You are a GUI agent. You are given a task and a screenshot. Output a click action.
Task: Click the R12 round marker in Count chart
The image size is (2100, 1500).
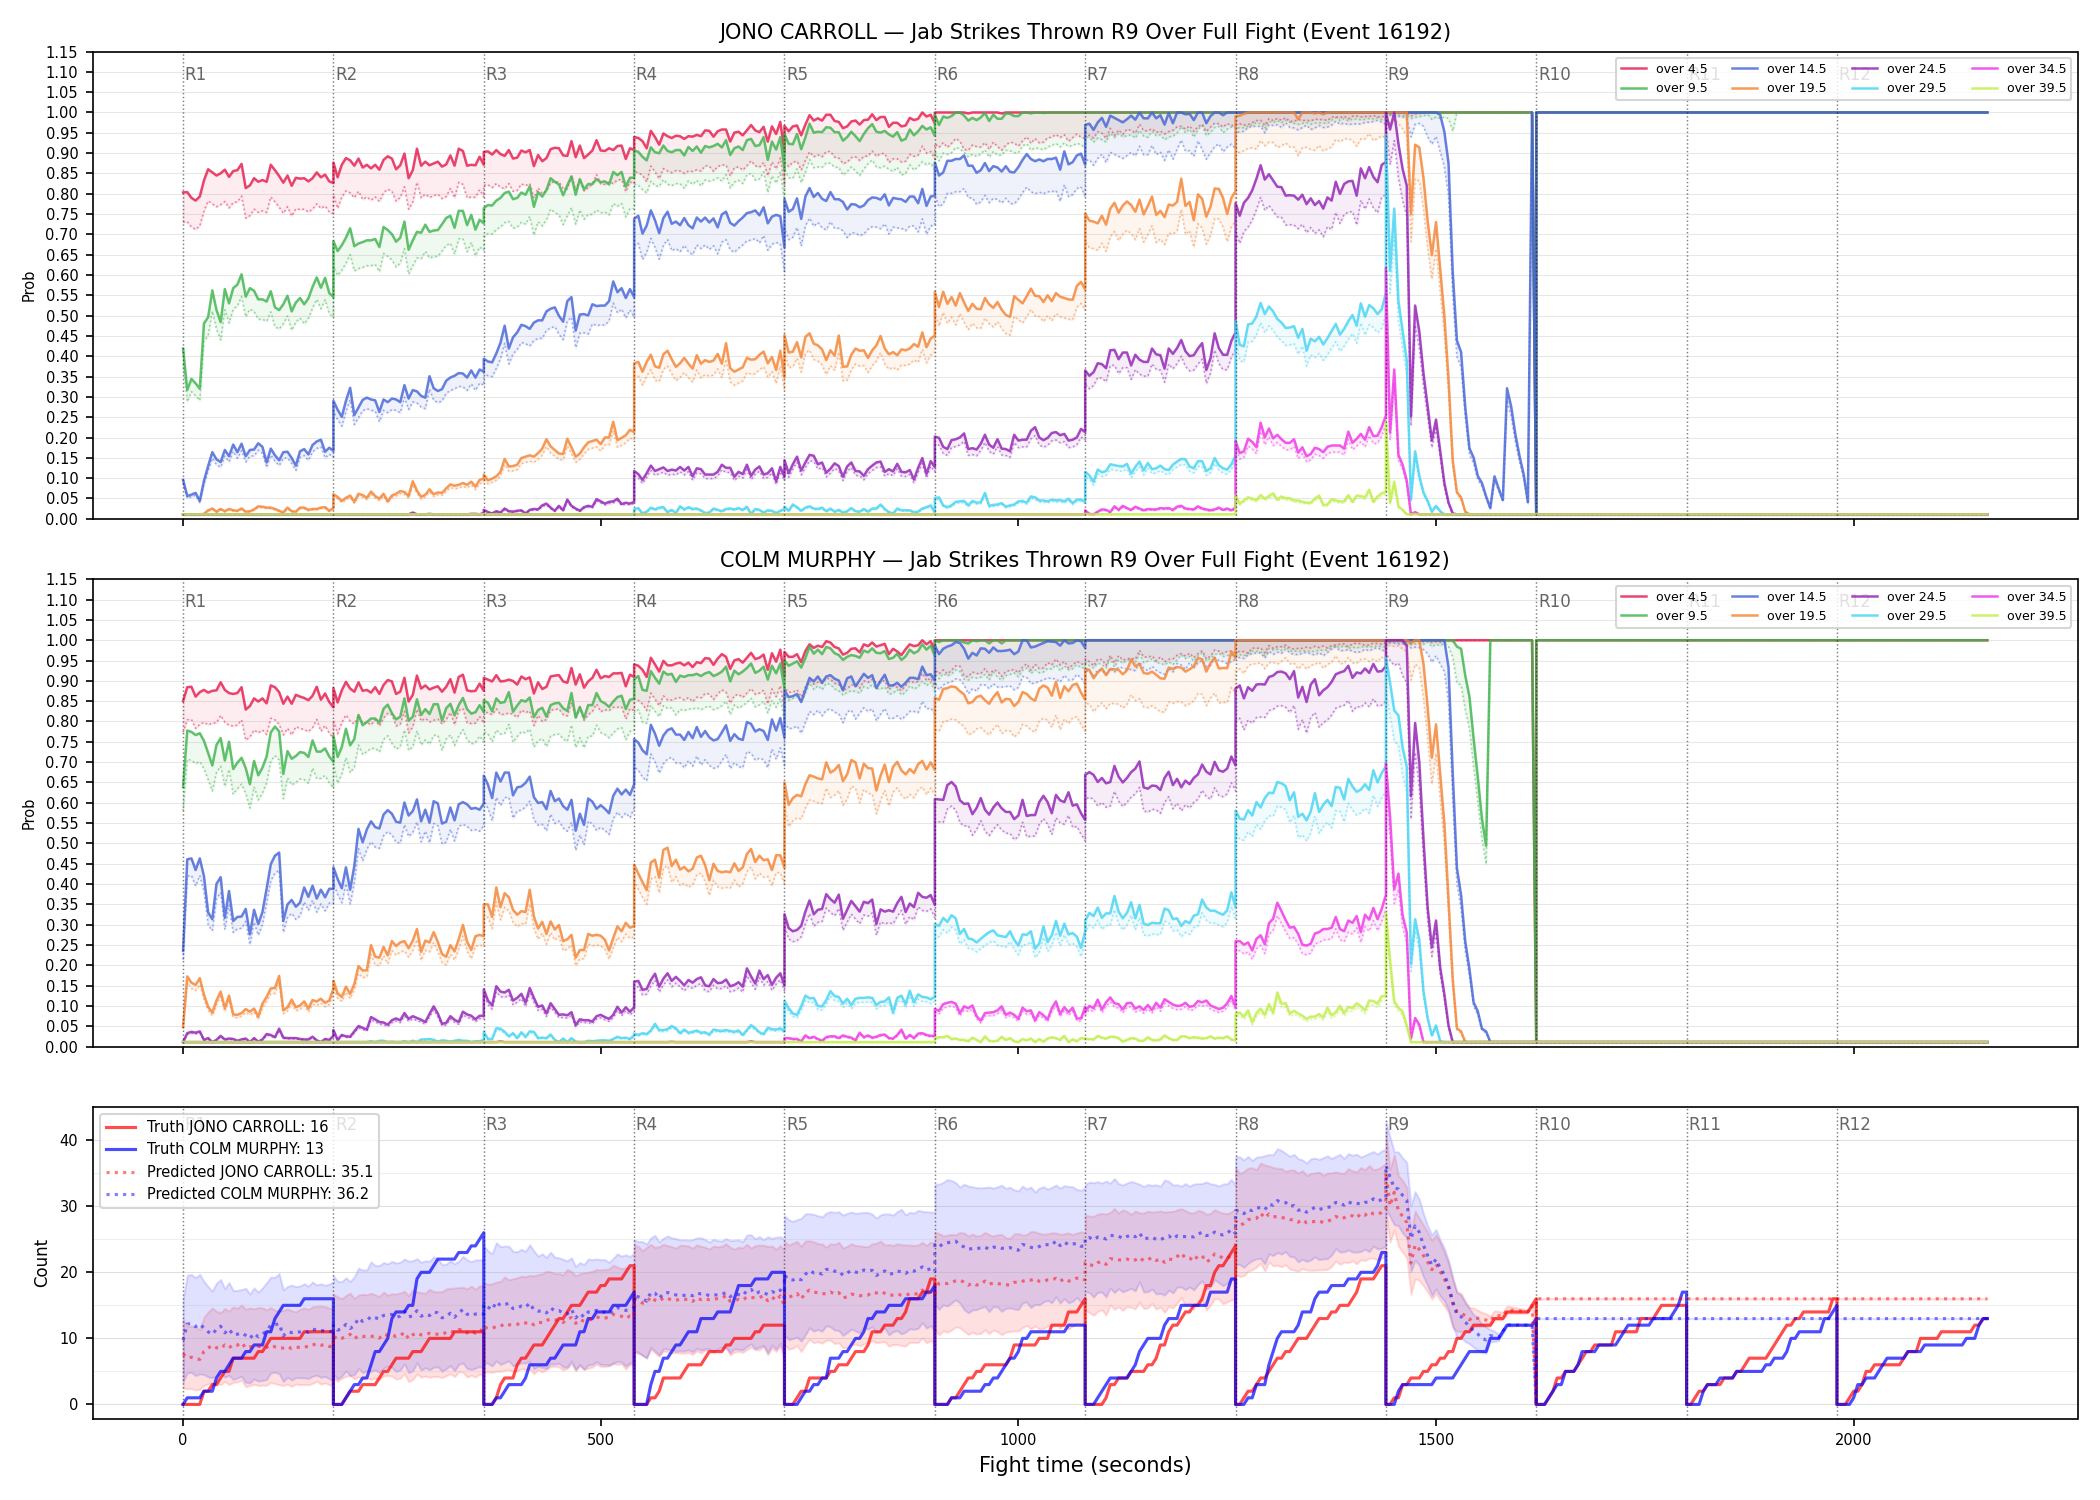(1854, 1124)
